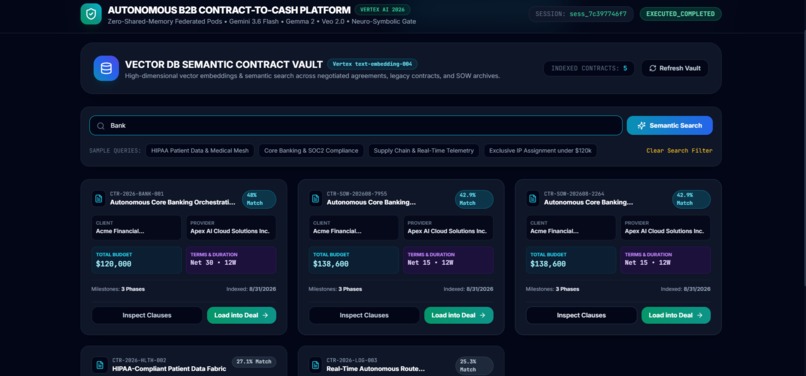This screenshot has width=806, height=376.
Task: Click Vertex text-embedding-004 badge
Action: (x=372, y=64)
